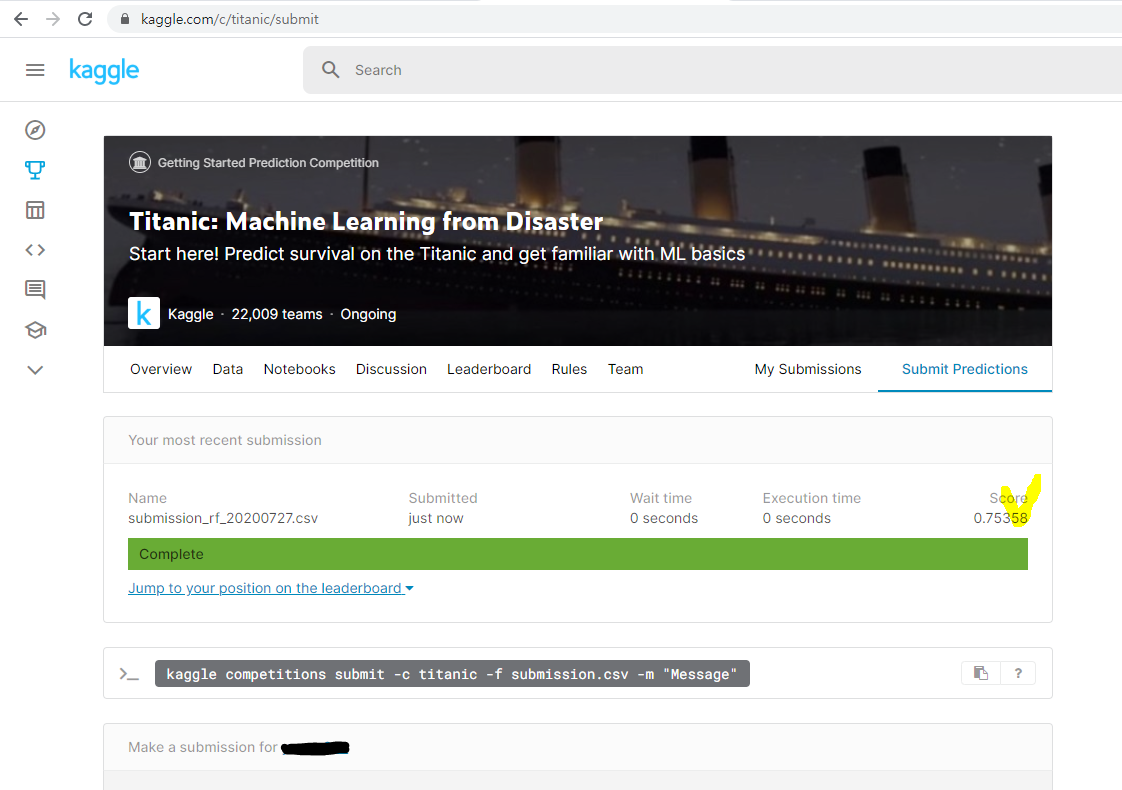
Task: Click the terminal prompt icon
Action: pos(129,674)
